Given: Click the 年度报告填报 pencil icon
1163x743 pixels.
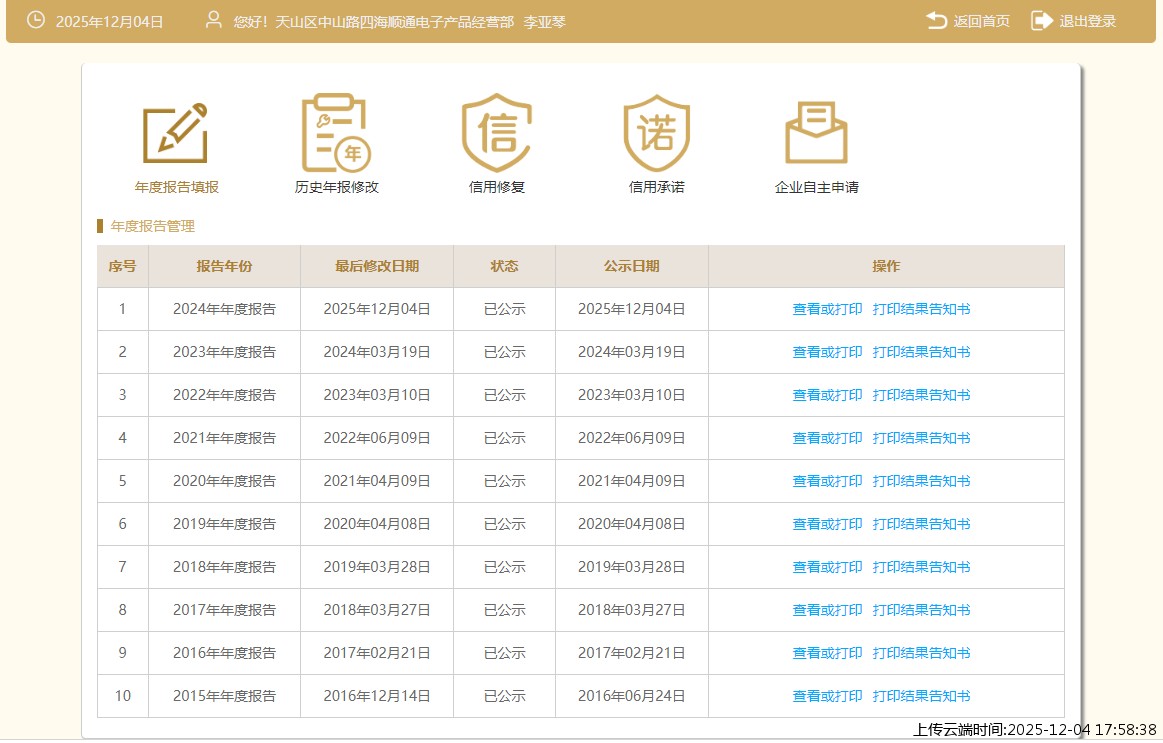Looking at the screenshot, I should (x=176, y=133).
